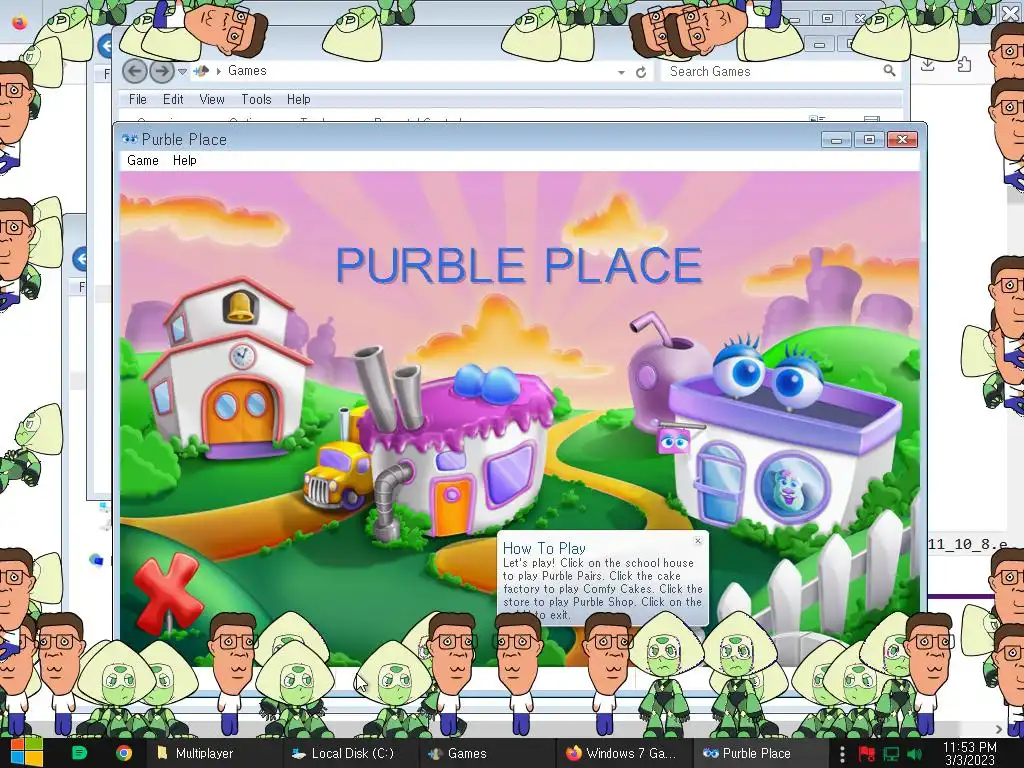1024x768 pixels.
Task: Click the Purble Place title bar icon
Action: 130,139
